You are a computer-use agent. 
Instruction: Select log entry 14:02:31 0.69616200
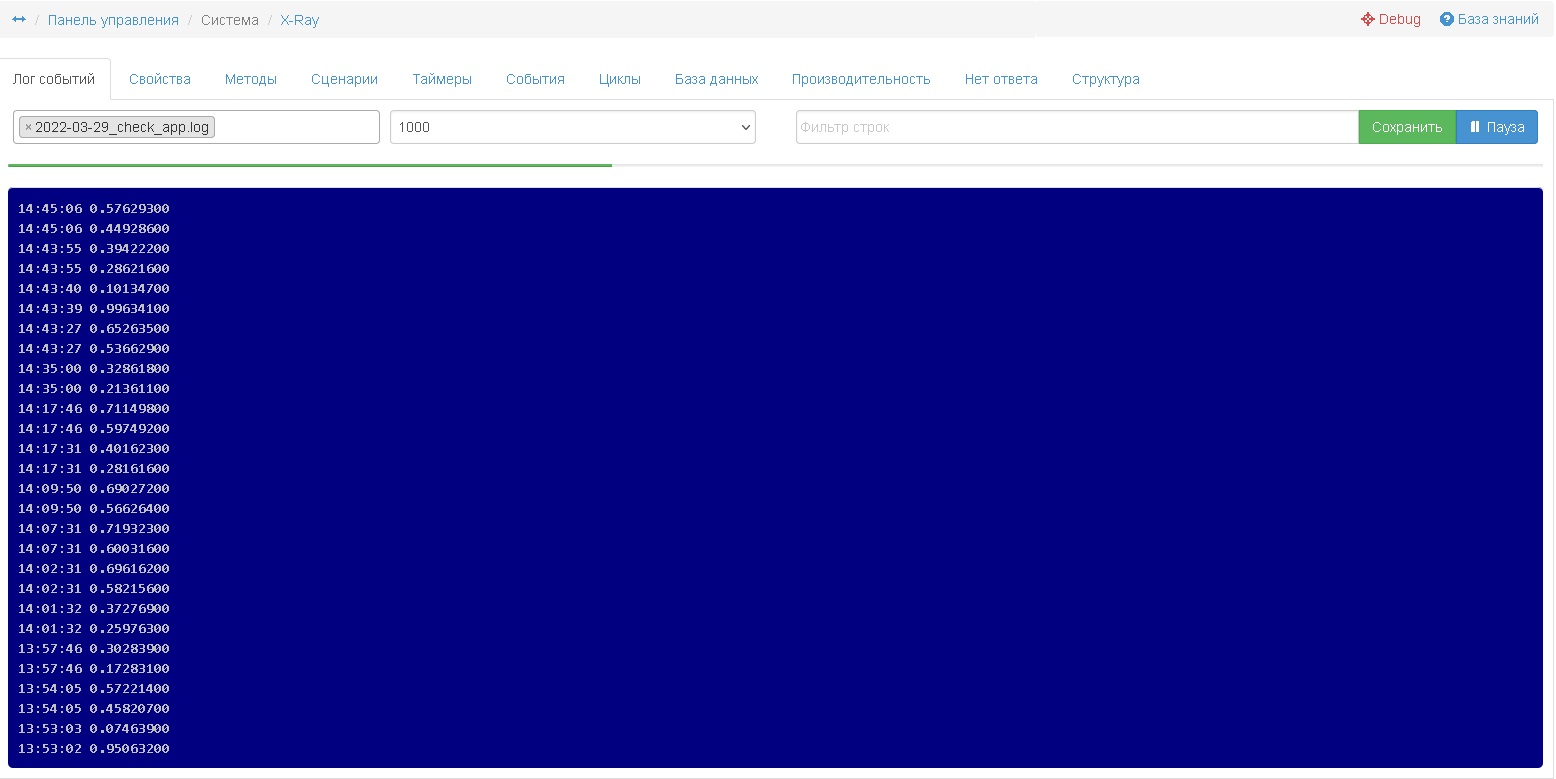tap(94, 569)
